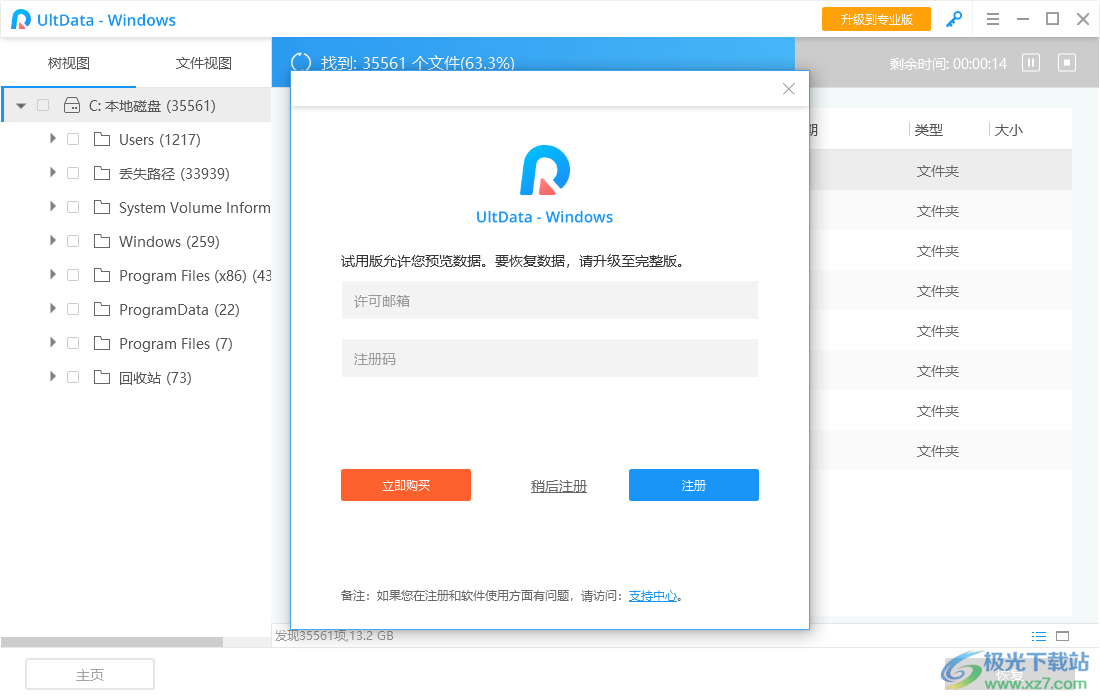1100x700 pixels.
Task: Click the 许可邮箱 email input field
Action: [549, 300]
